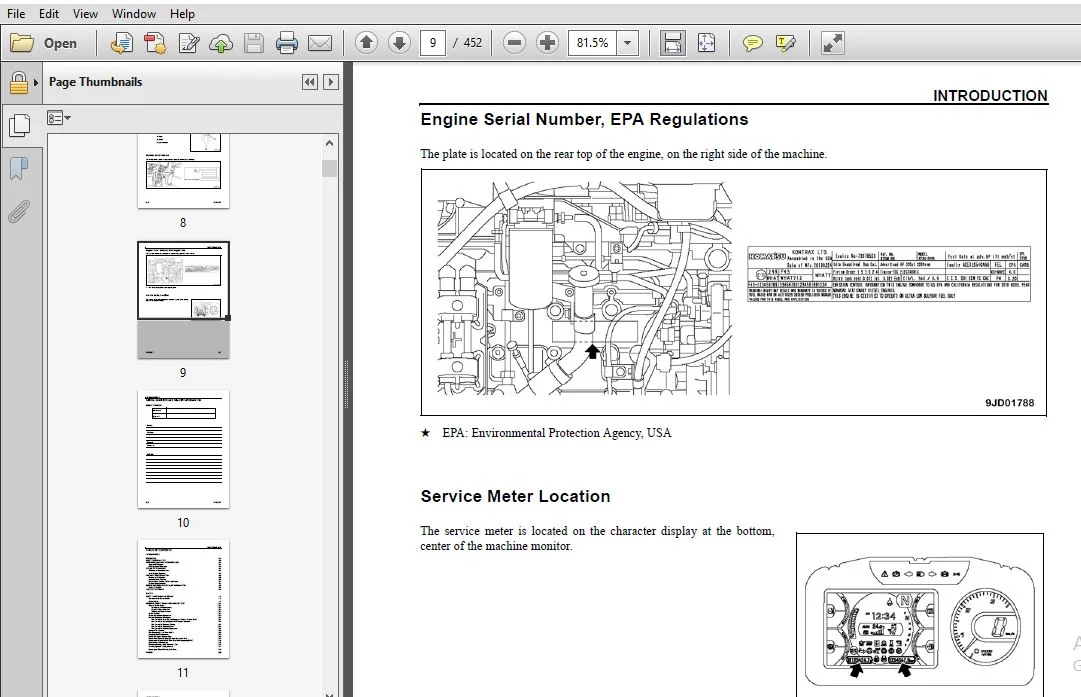Select the page 8 thumbnail

coord(183,170)
